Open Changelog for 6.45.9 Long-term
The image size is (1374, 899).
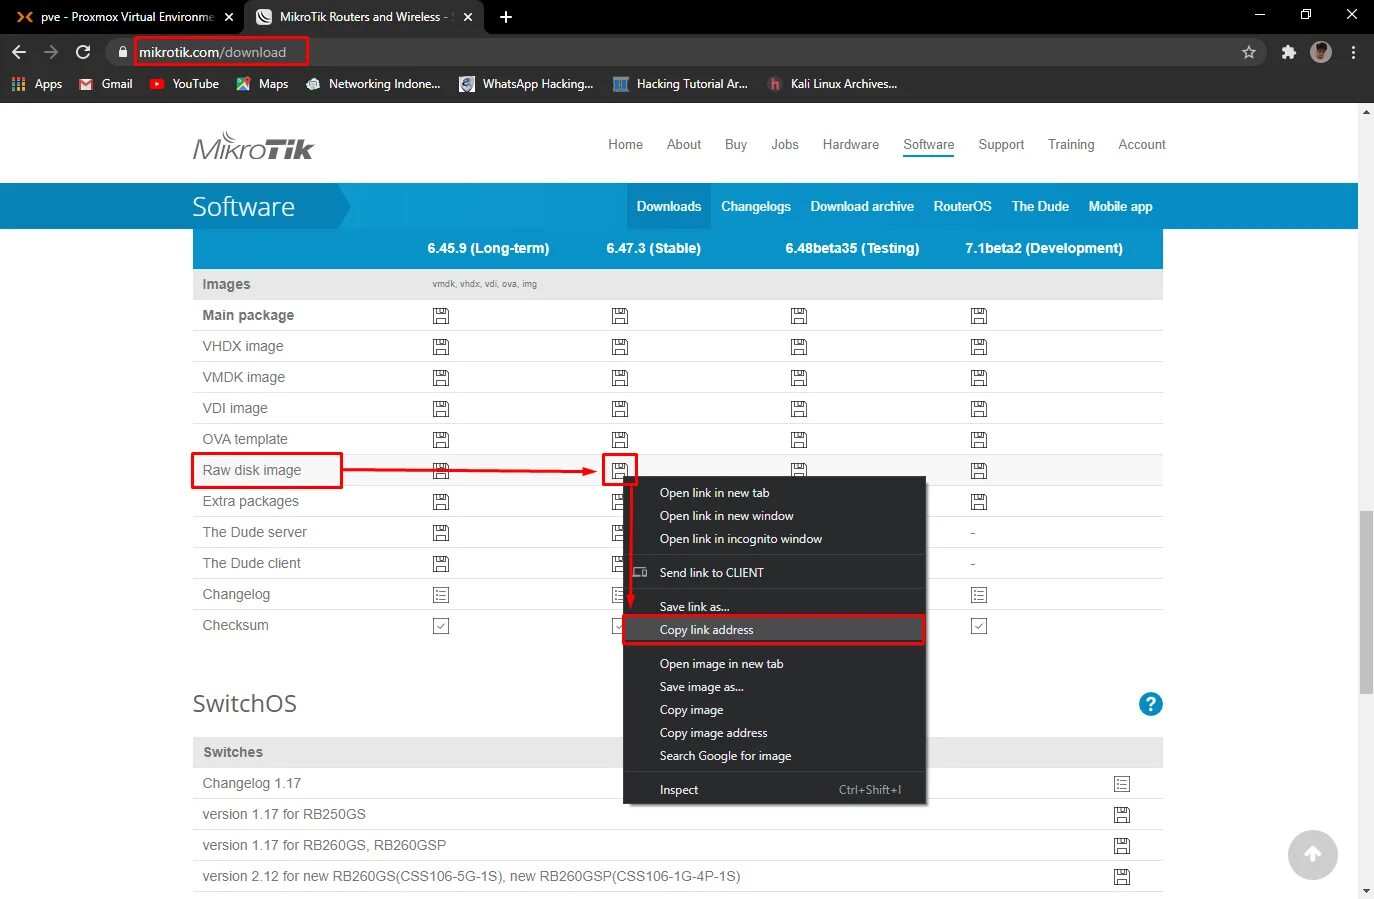pyautogui.click(x=441, y=595)
